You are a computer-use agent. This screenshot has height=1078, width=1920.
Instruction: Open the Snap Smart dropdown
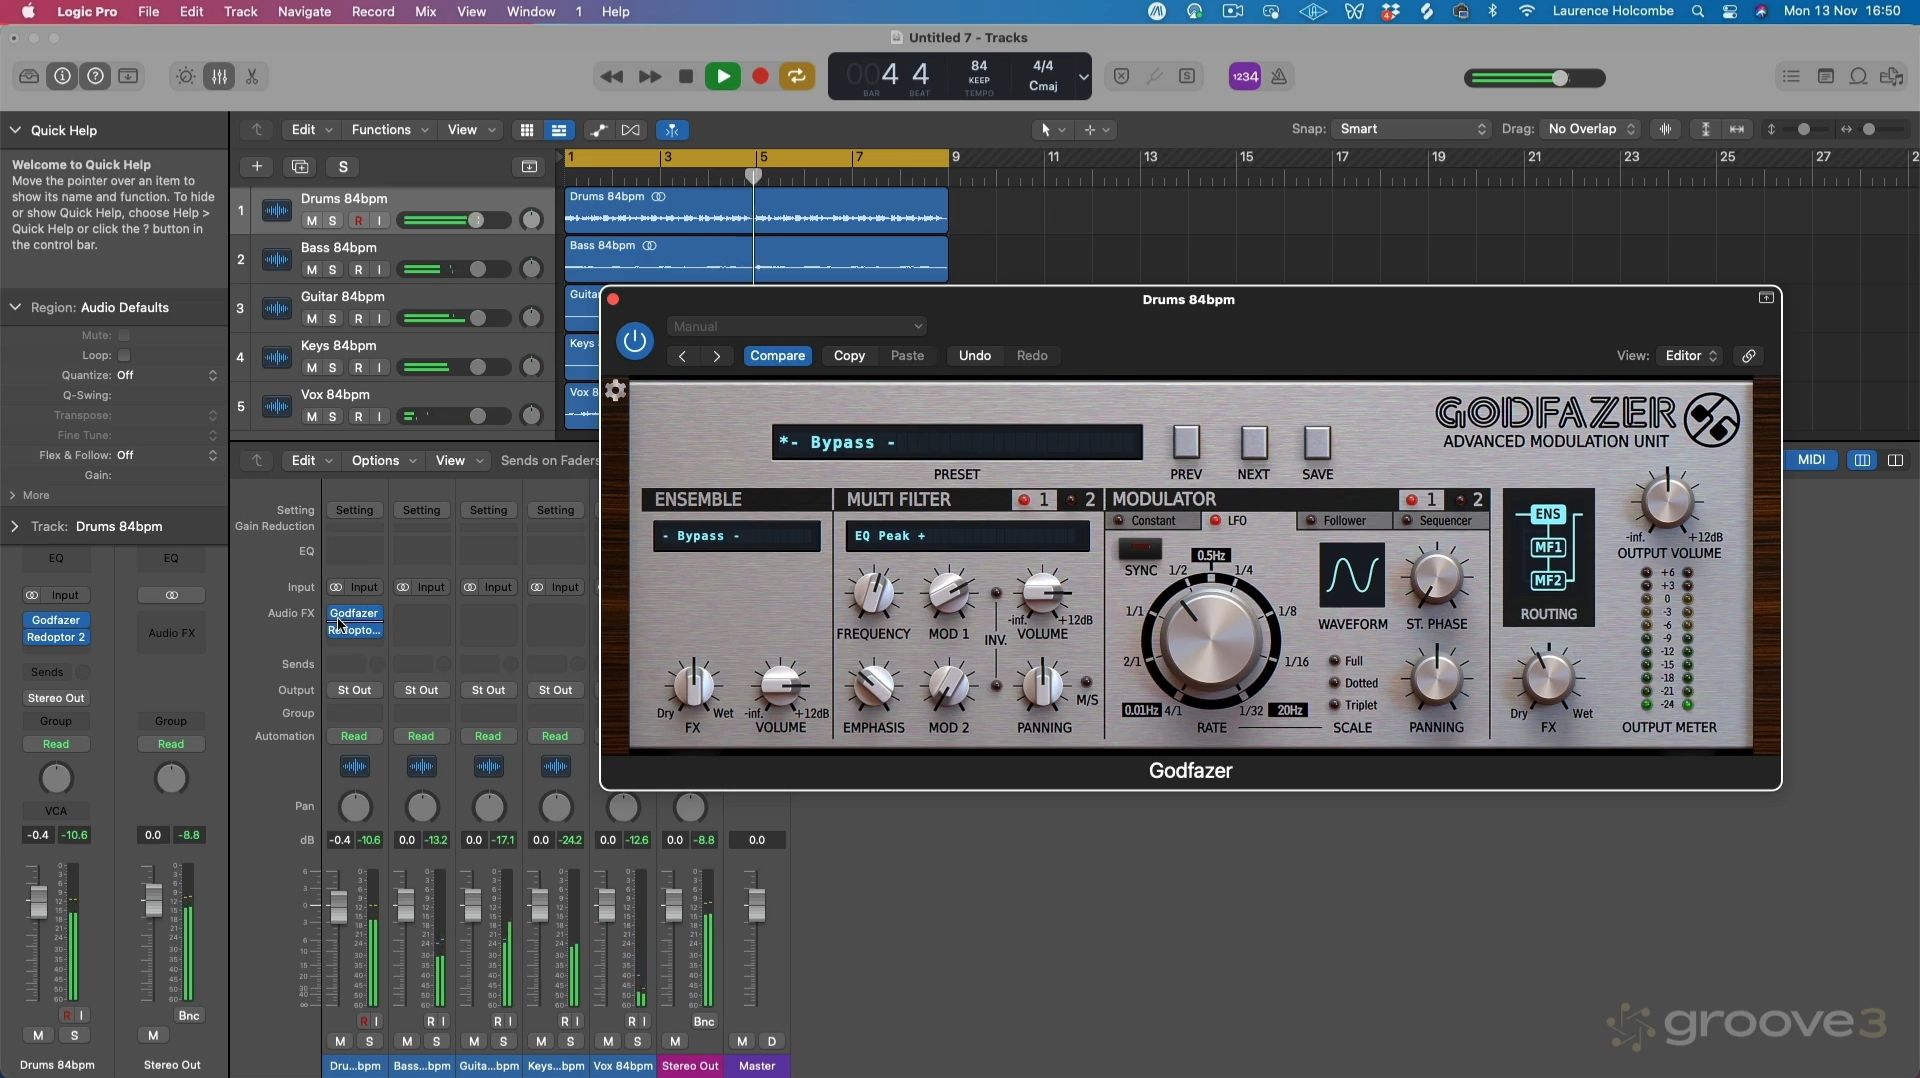tap(1412, 130)
